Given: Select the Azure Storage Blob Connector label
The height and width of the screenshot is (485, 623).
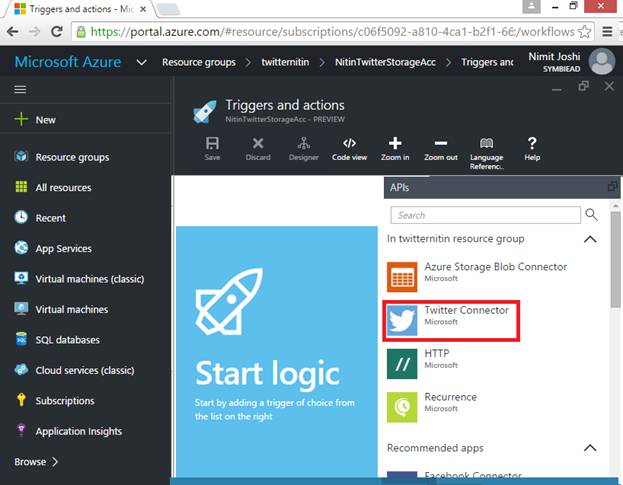Looking at the screenshot, I should tap(495, 267).
